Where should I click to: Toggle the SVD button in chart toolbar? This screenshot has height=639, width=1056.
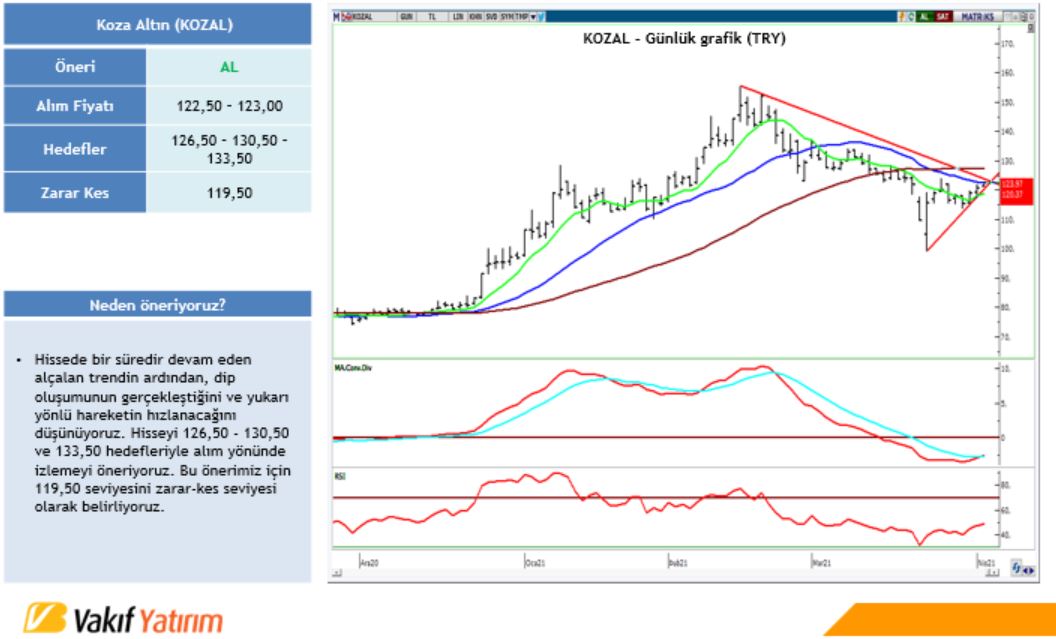(491, 16)
